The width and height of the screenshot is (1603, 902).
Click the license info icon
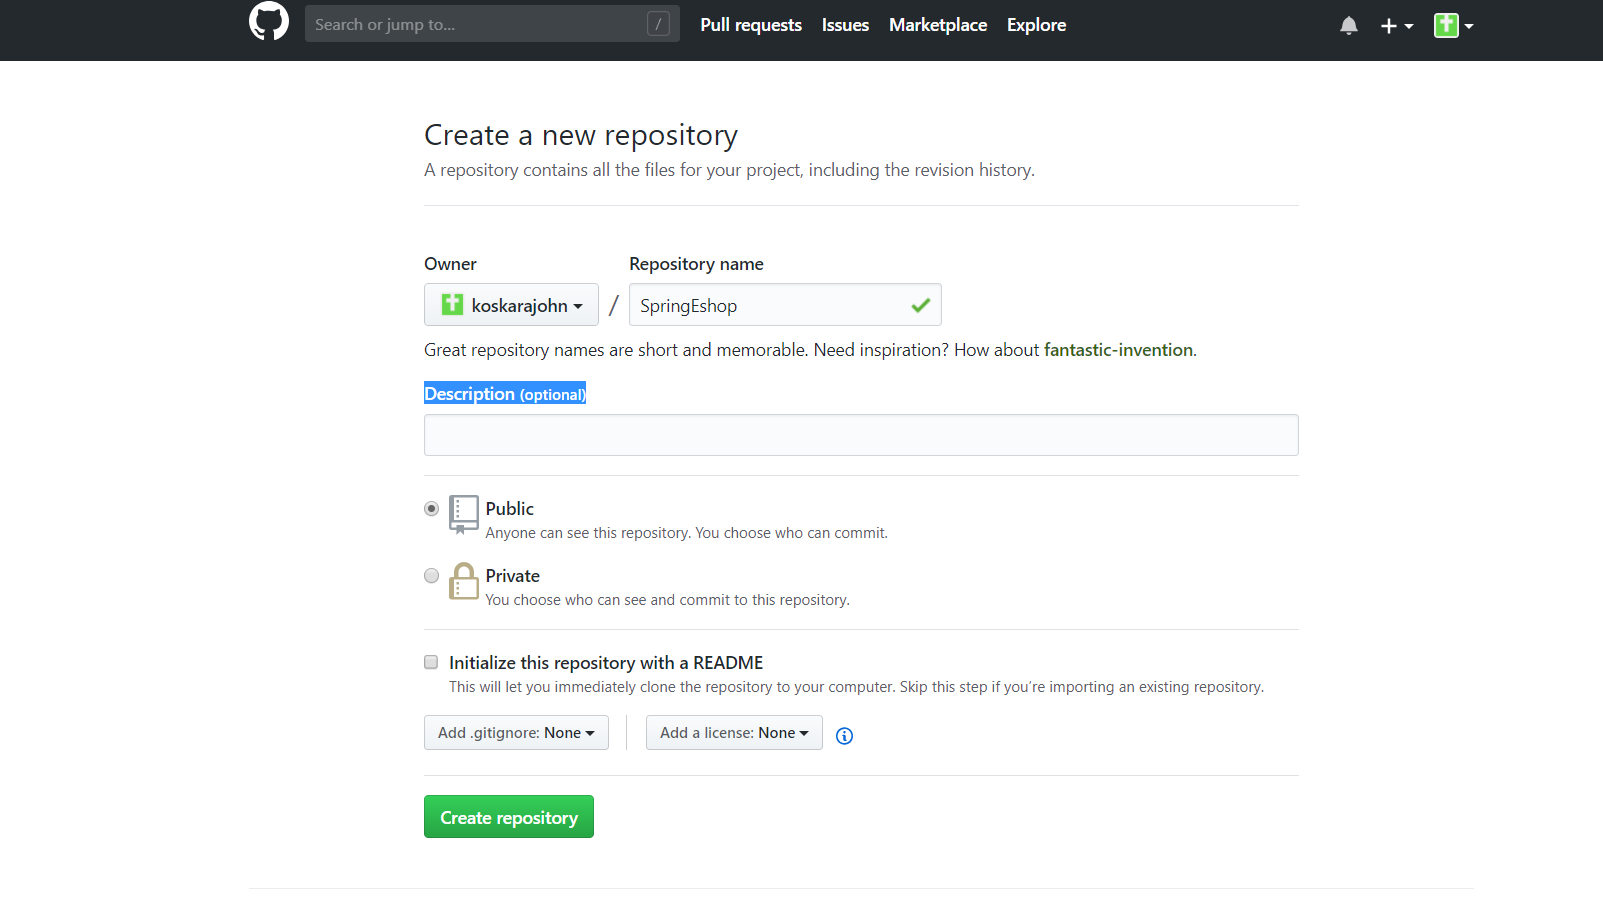pos(844,736)
